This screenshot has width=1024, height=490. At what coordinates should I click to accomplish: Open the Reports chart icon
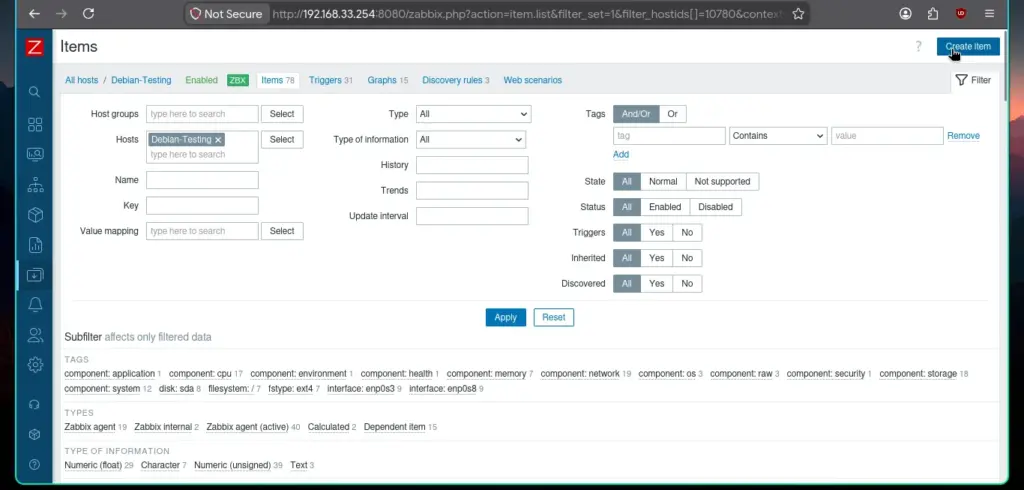[x=35, y=246]
